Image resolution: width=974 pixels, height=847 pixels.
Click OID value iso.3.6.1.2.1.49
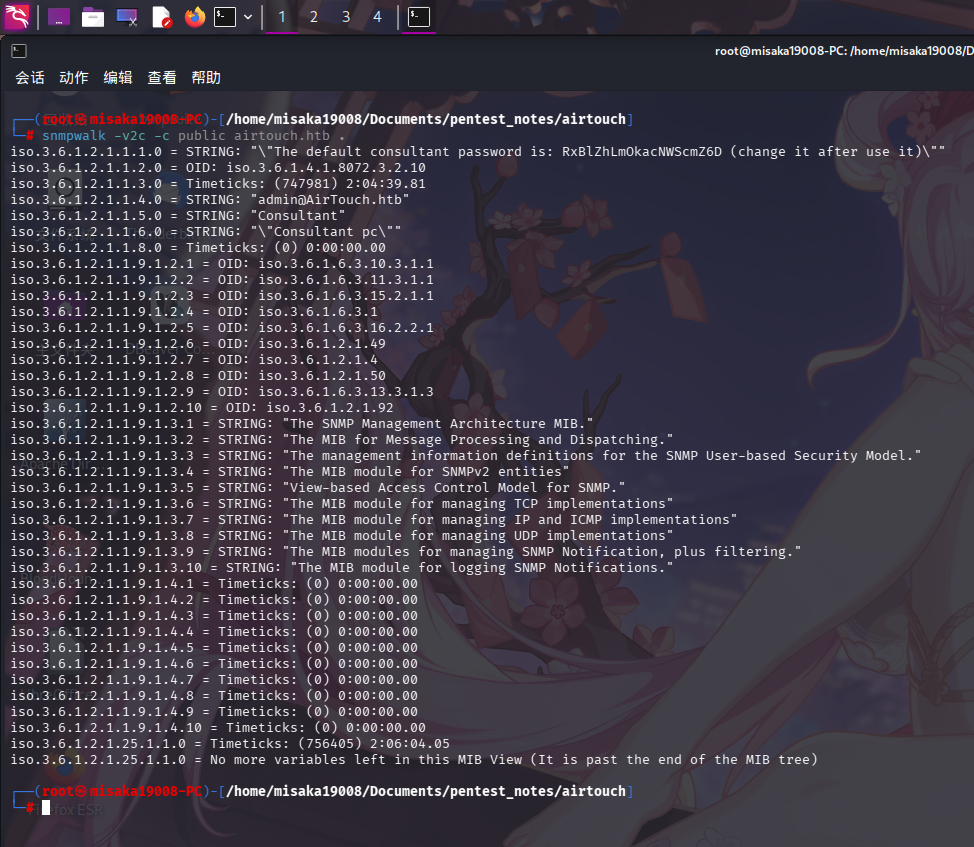click(322, 343)
